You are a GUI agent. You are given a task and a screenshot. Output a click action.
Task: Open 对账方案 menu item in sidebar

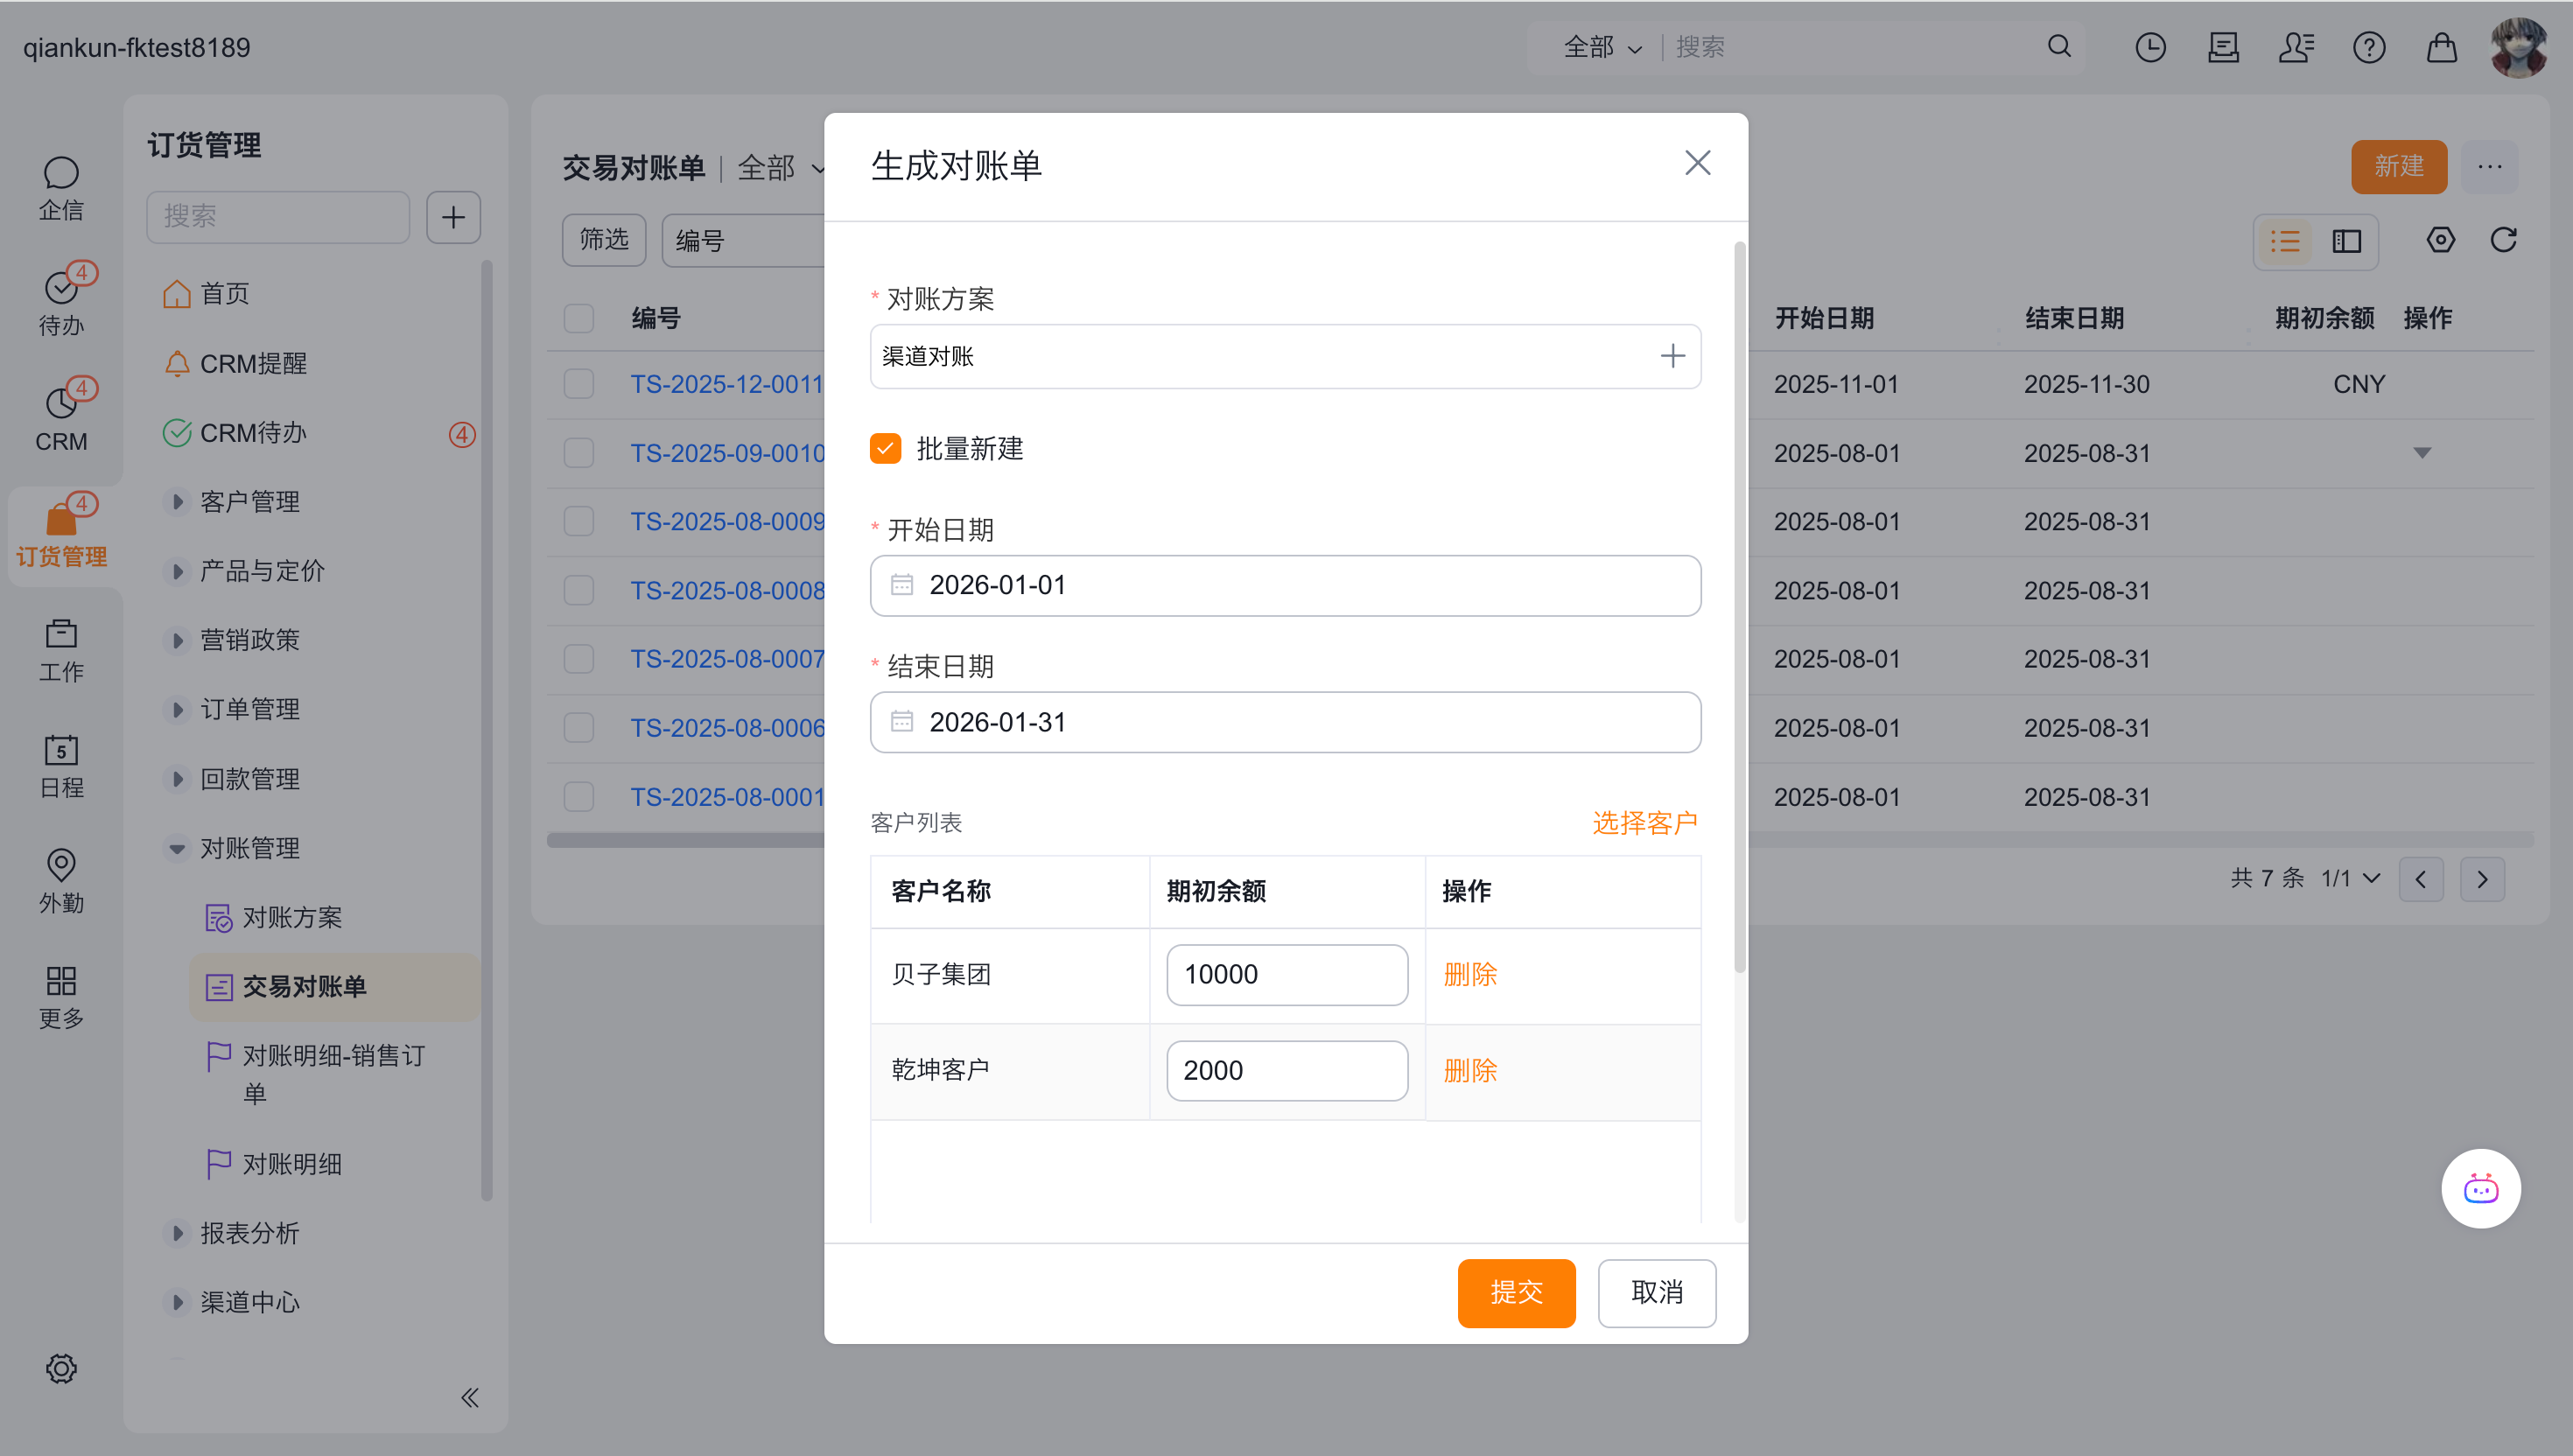(x=291, y=917)
